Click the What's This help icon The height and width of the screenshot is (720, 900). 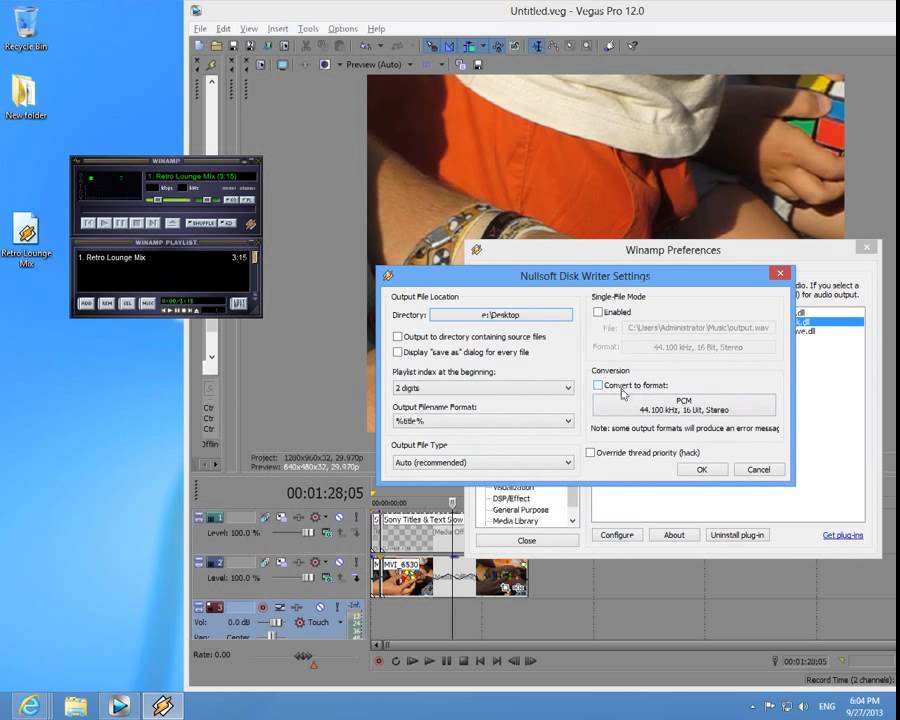coord(632,46)
